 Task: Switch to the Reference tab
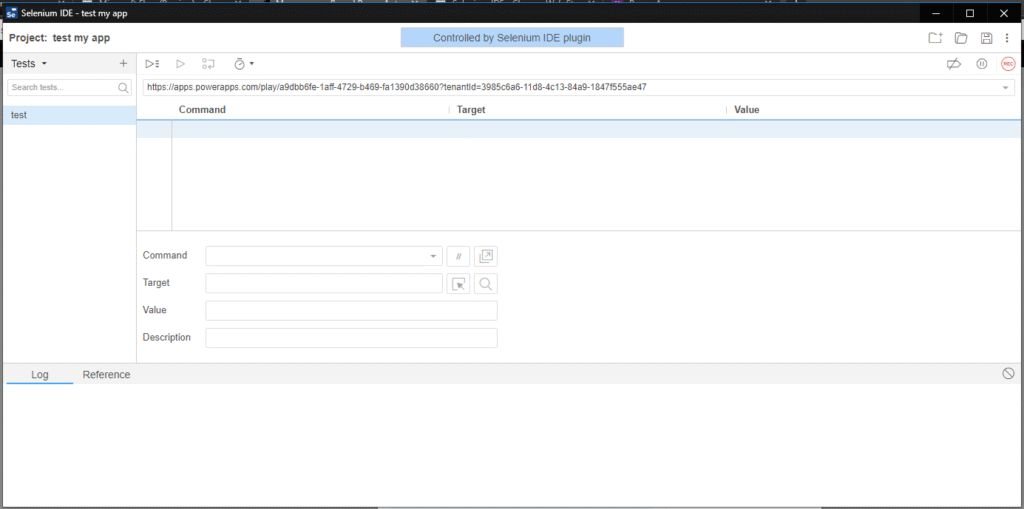point(106,374)
